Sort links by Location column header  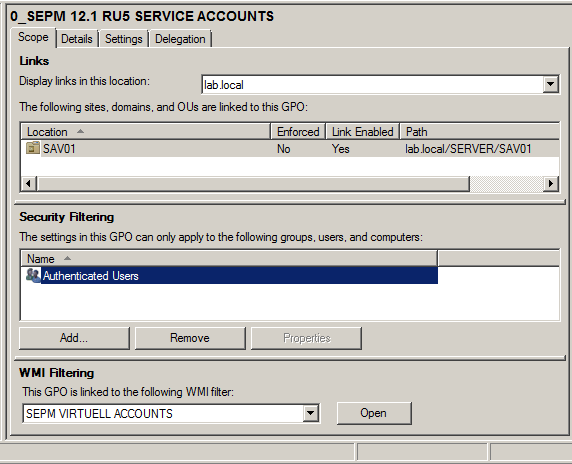tap(146, 132)
